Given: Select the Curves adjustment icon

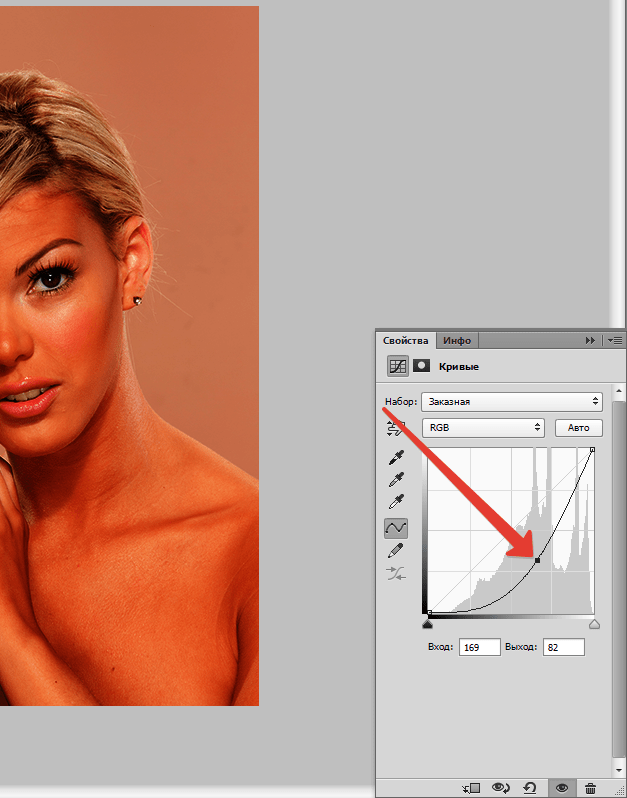Looking at the screenshot, I should (397, 366).
